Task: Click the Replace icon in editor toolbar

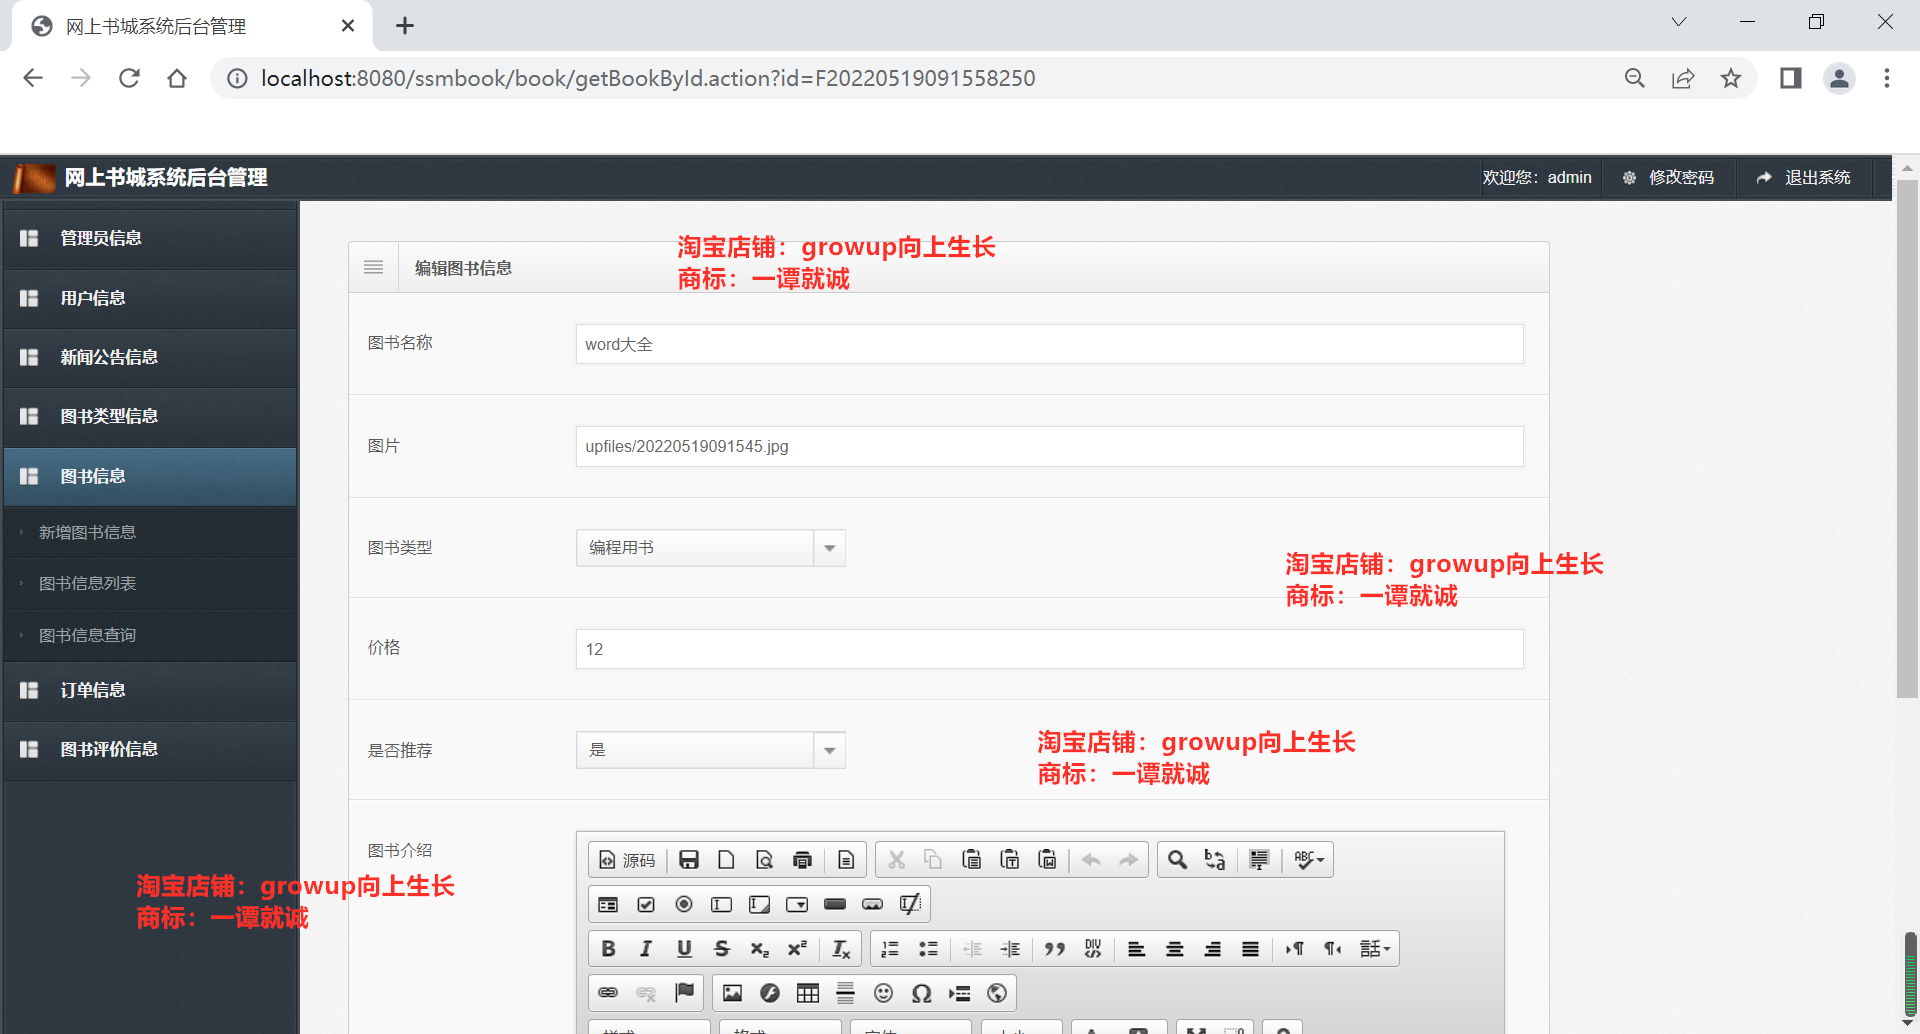Action: [1216, 860]
